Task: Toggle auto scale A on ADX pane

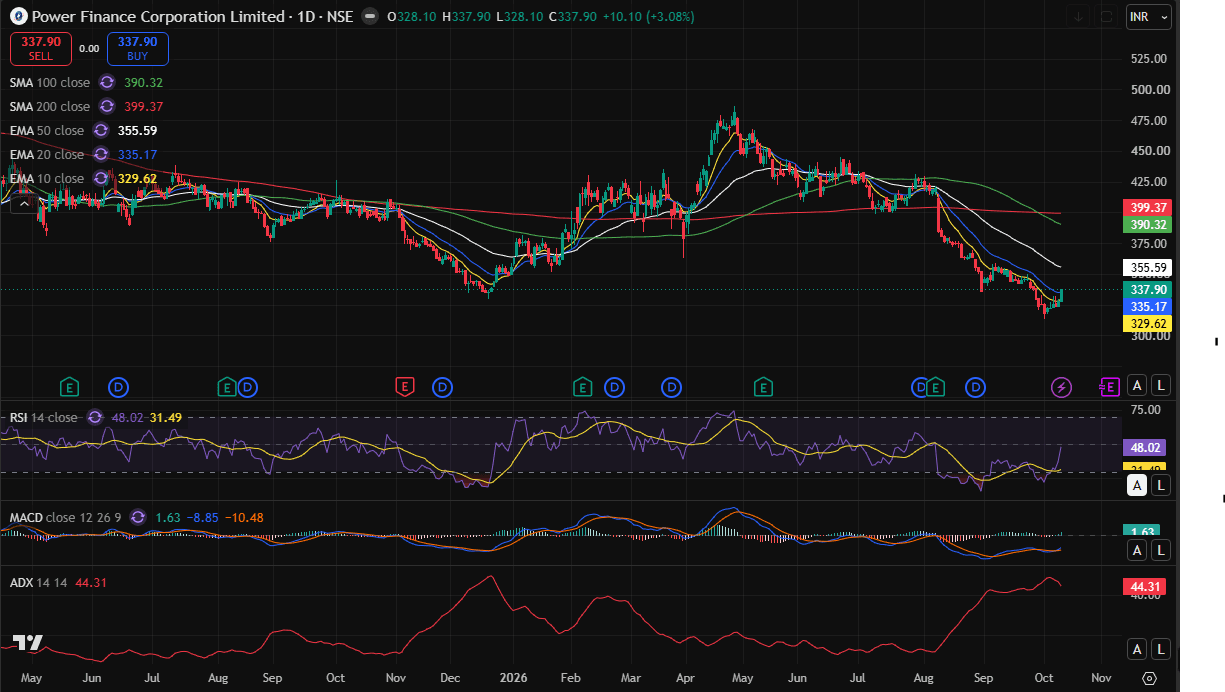Action: pyautogui.click(x=1137, y=650)
